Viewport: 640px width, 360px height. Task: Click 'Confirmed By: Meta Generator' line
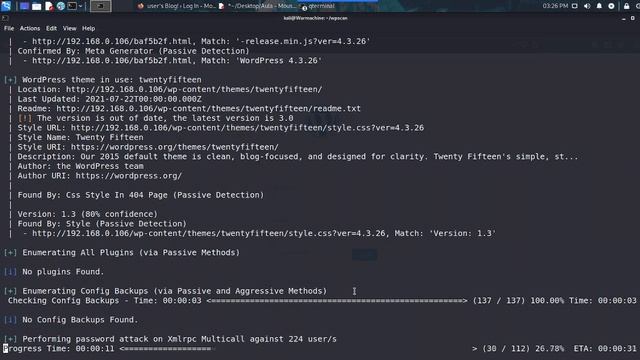pyautogui.click(x=133, y=51)
